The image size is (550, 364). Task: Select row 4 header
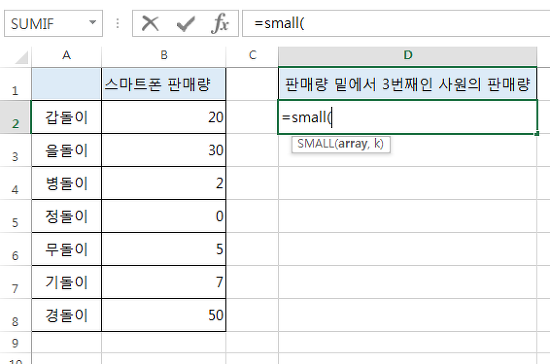click(15, 183)
